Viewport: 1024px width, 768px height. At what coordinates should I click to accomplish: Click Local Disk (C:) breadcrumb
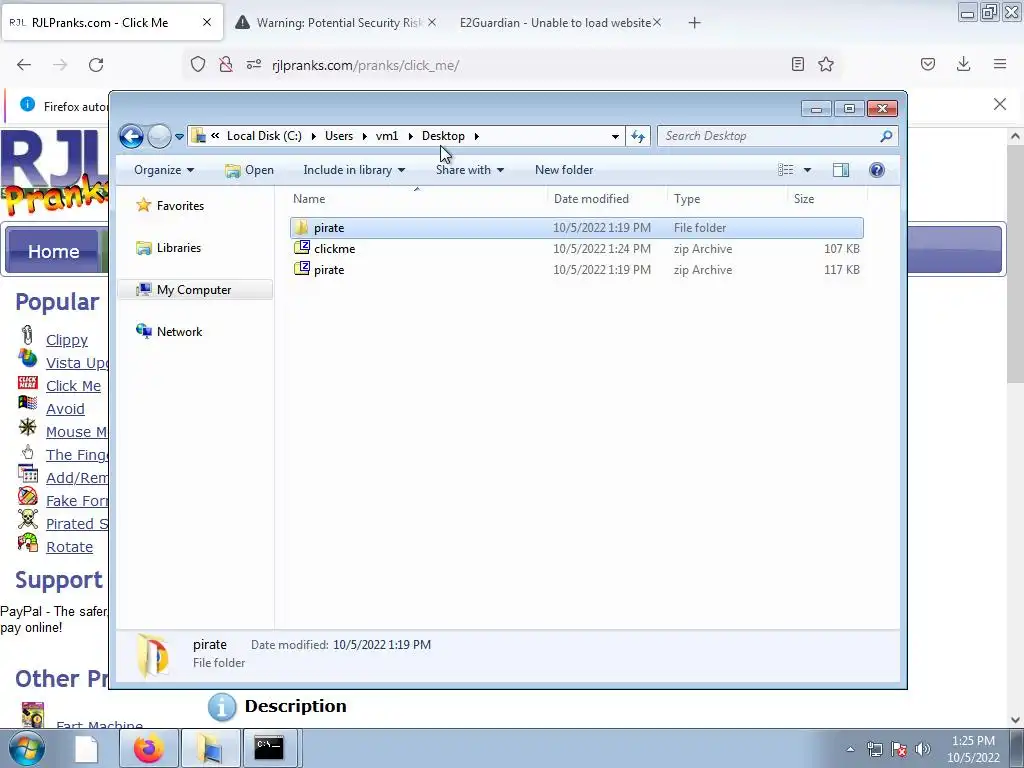(x=264, y=136)
